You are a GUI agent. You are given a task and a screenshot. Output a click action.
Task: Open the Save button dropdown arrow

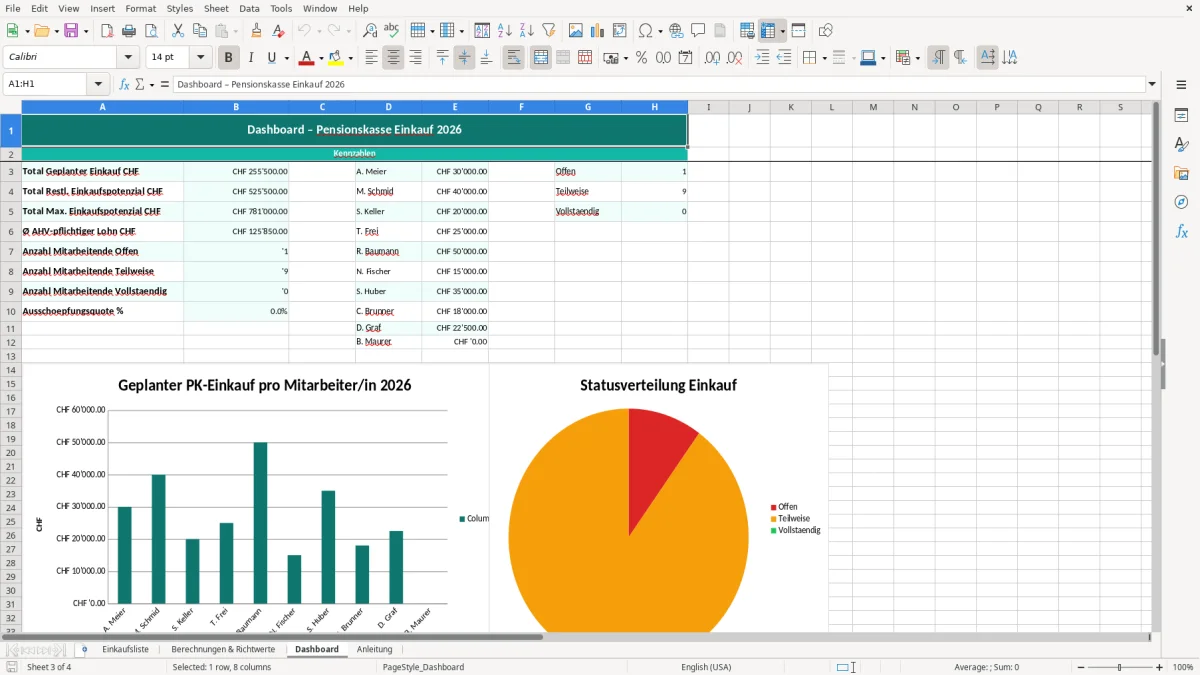point(86,31)
